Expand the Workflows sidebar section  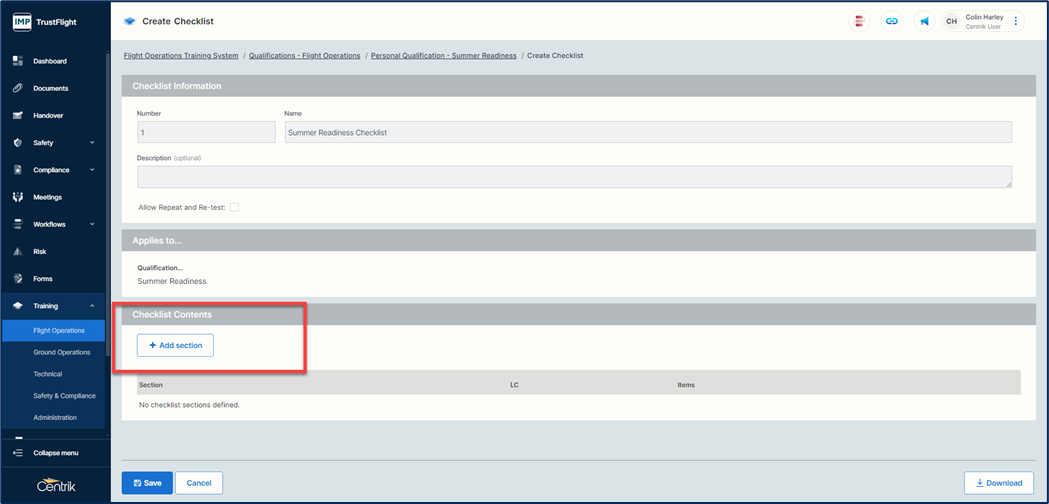[92, 224]
